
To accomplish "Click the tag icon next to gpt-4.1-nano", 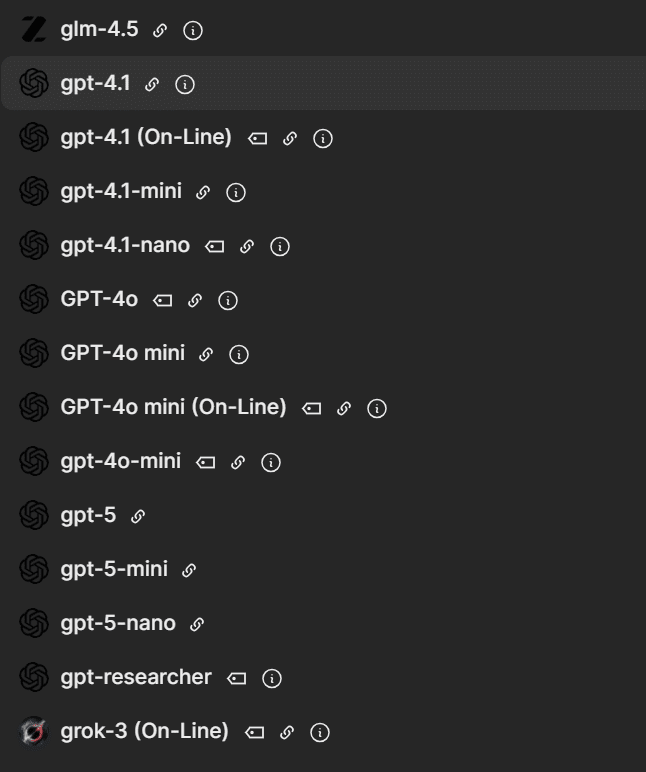I will click(215, 246).
